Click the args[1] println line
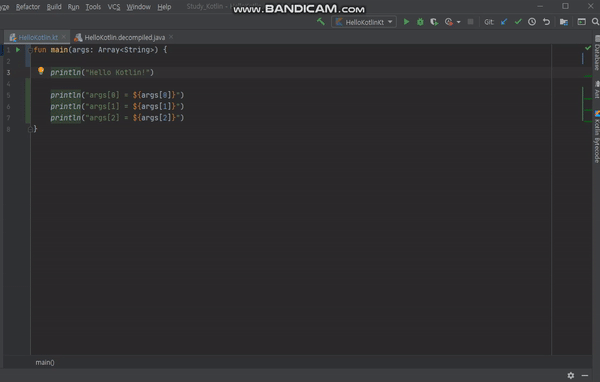600x382 pixels. pyautogui.click(x=117, y=106)
